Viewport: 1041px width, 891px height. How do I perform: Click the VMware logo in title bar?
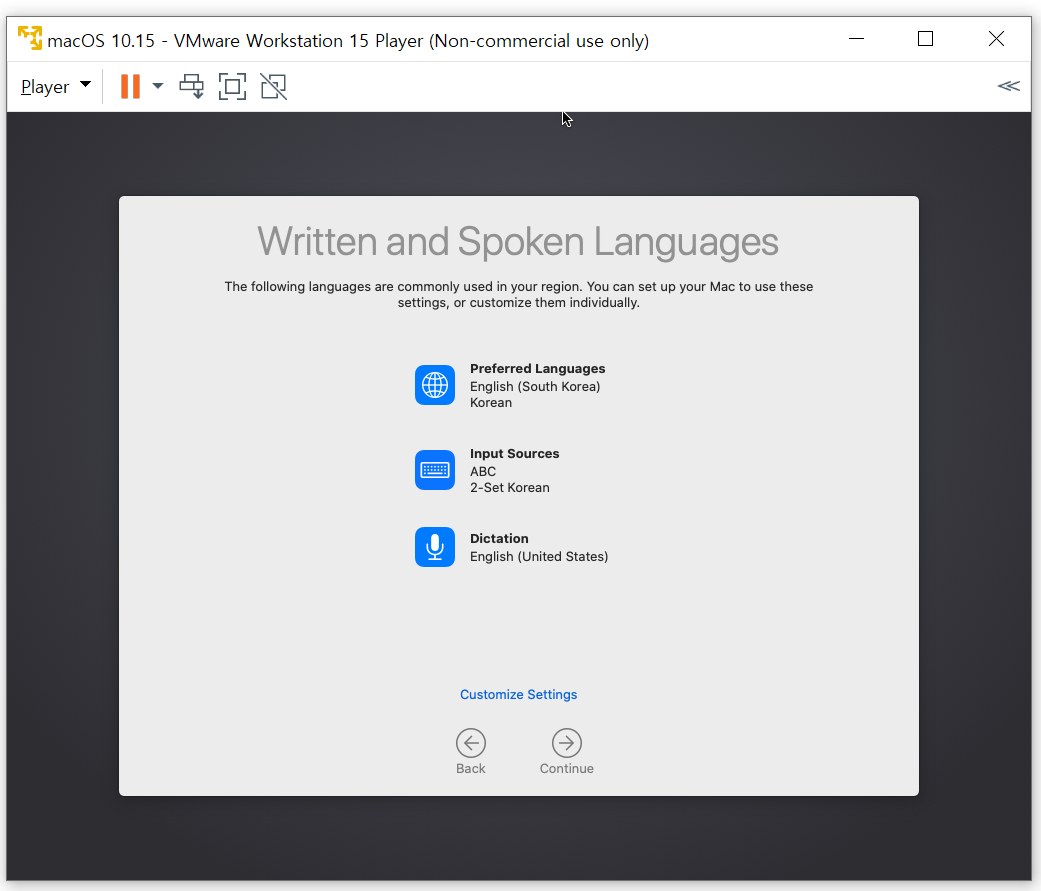30,40
